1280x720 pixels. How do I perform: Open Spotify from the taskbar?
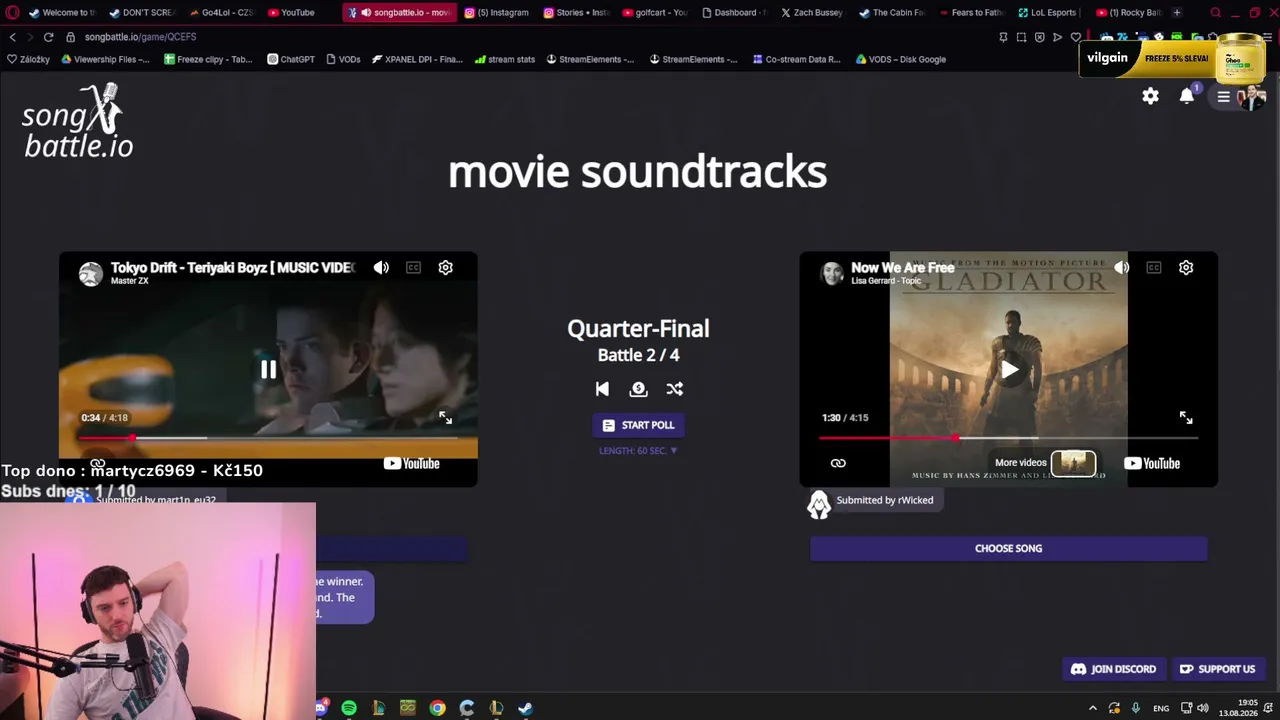(349, 708)
